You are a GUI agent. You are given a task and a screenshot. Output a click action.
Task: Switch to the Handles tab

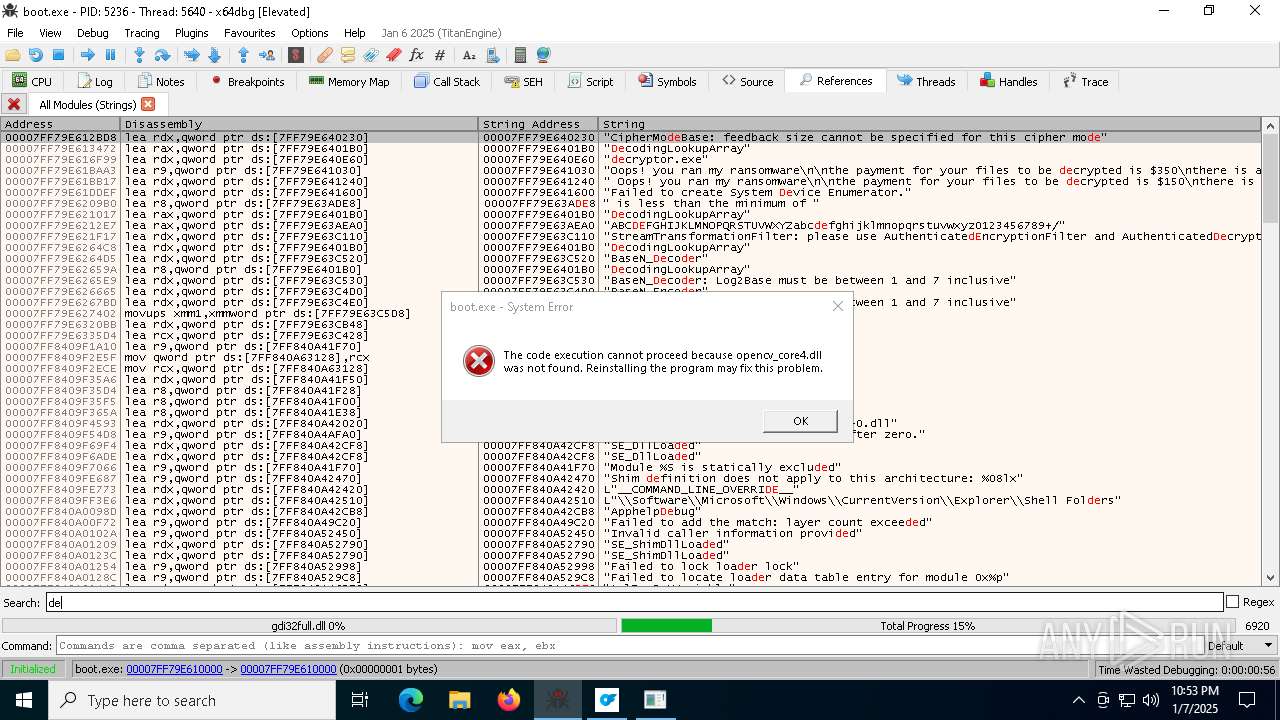1009,82
